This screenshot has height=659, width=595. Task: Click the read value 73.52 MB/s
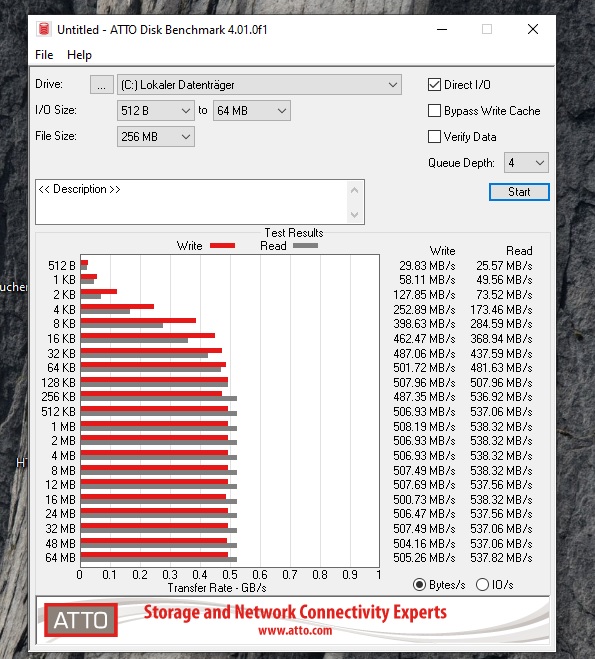point(504,295)
